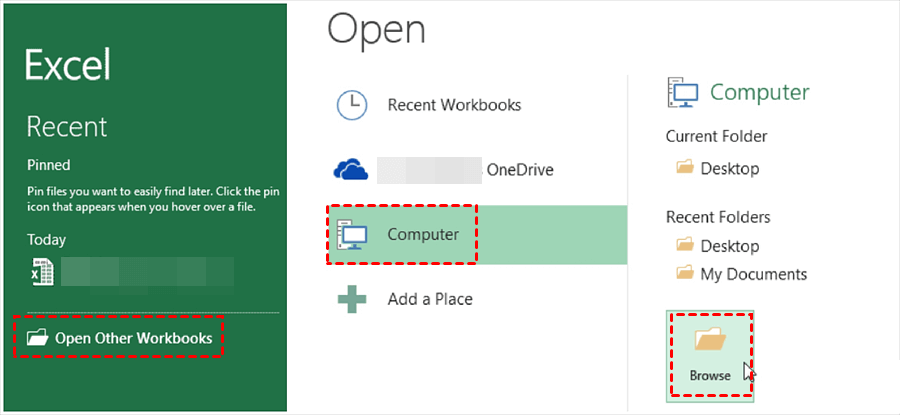The image size is (900, 415).
Task: Click the Browse folder button
Action: (x=711, y=355)
